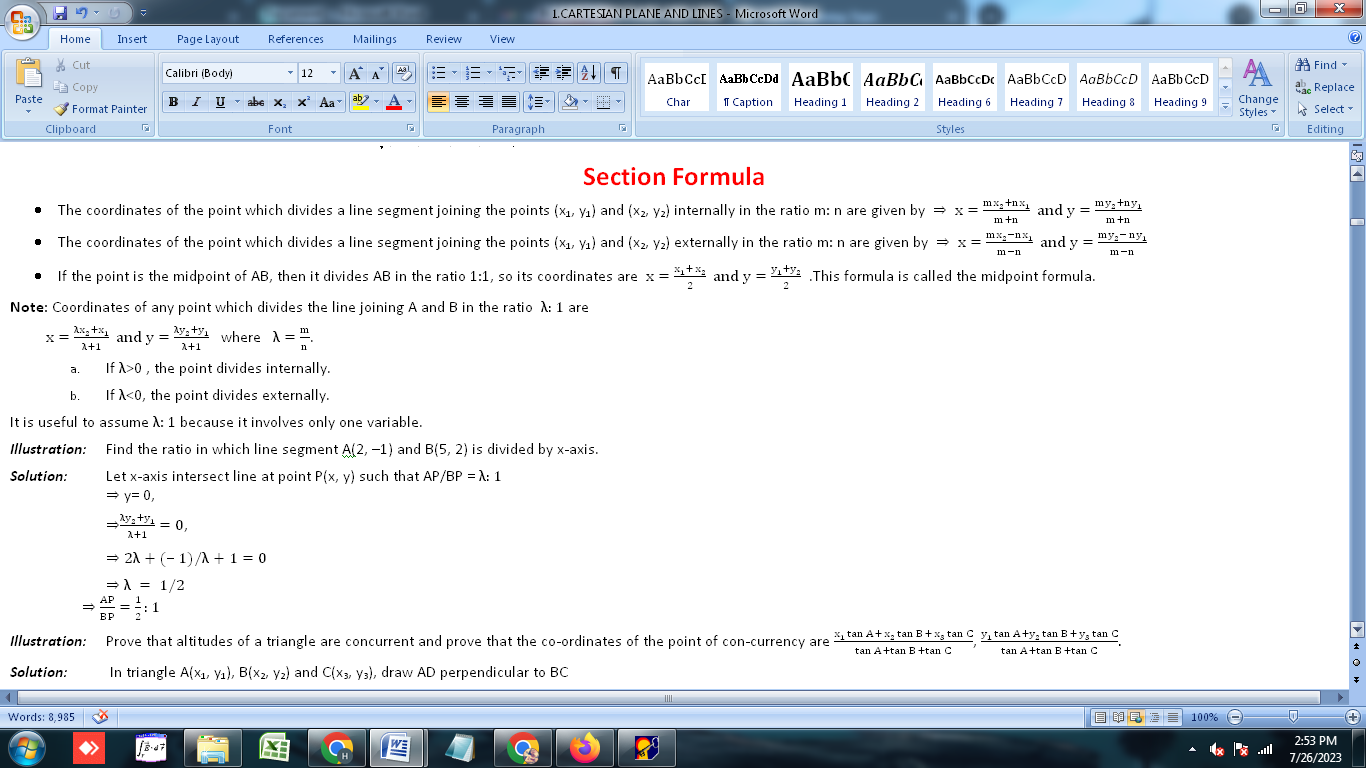This screenshot has height=768, width=1366.
Task: Switch to the Page Layout tab
Action: [208, 39]
